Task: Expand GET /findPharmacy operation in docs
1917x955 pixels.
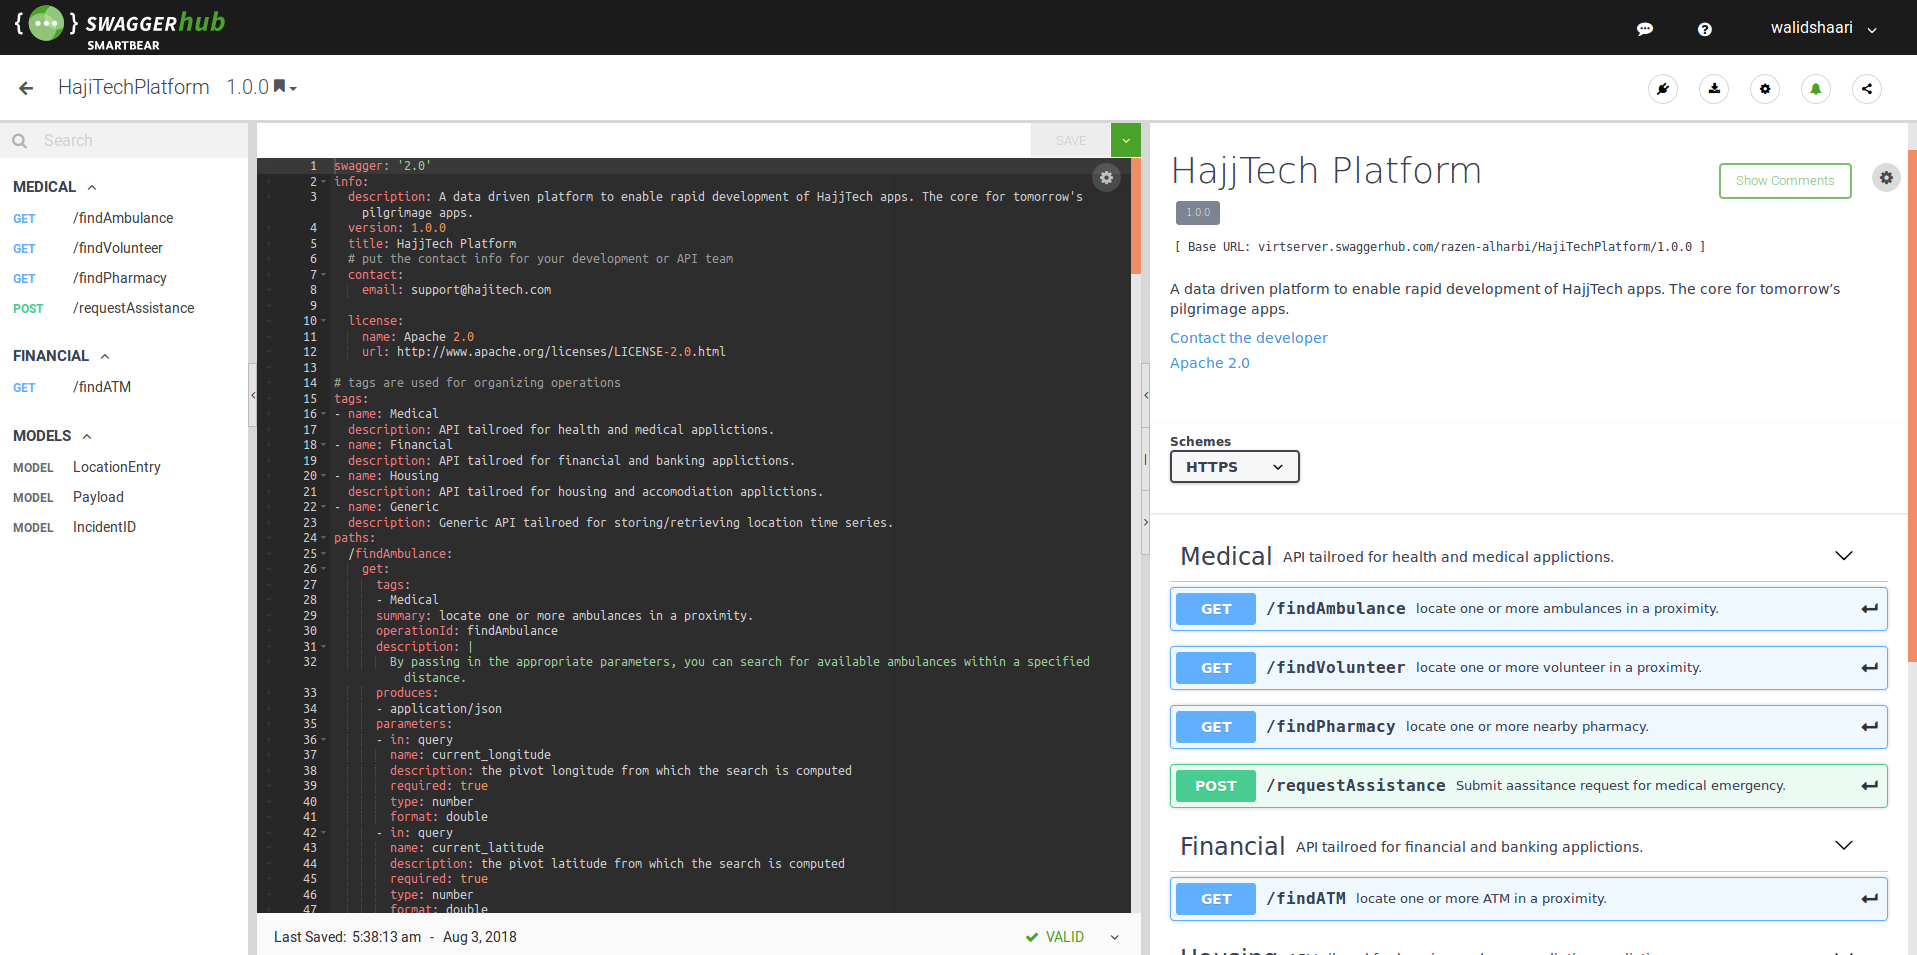Action: point(1528,727)
